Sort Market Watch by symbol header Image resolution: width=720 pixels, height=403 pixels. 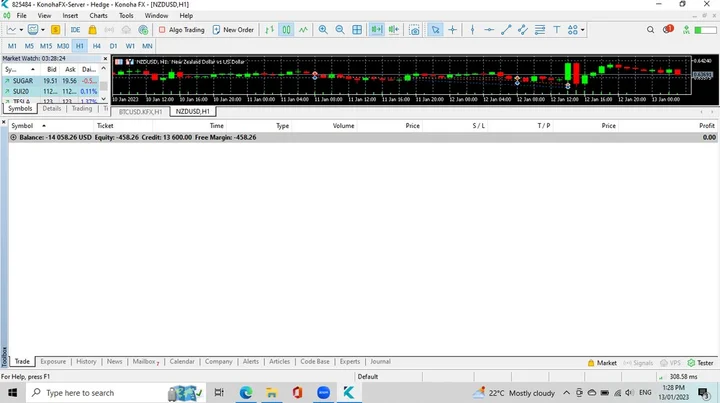point(21,69)
